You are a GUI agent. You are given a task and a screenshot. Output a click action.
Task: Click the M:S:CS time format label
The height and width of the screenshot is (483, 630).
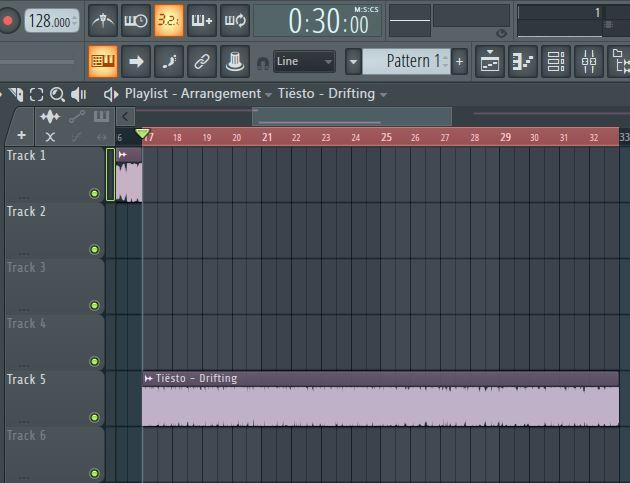[366, 10]
